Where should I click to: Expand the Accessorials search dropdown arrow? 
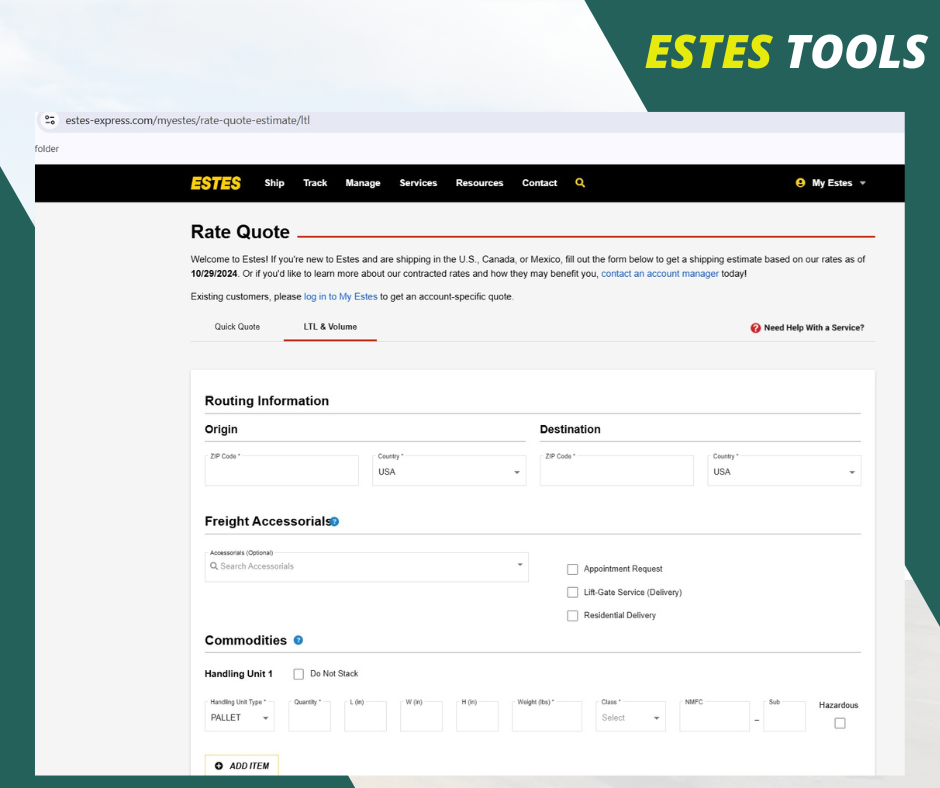click(520, 565)
